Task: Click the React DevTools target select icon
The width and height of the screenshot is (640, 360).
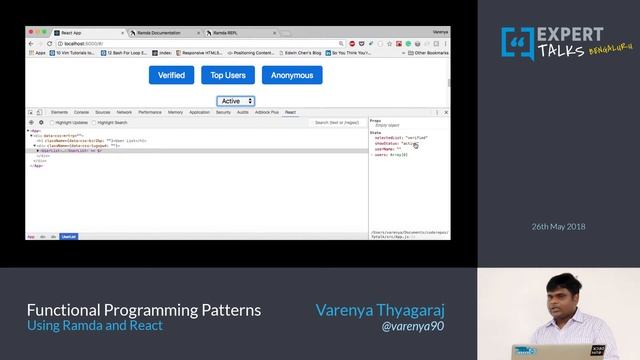Action: pos(31,122)
